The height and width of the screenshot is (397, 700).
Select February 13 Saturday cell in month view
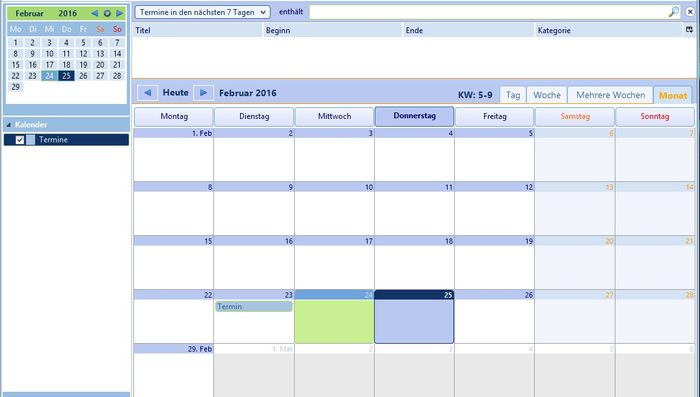click(x=575, y=209)
